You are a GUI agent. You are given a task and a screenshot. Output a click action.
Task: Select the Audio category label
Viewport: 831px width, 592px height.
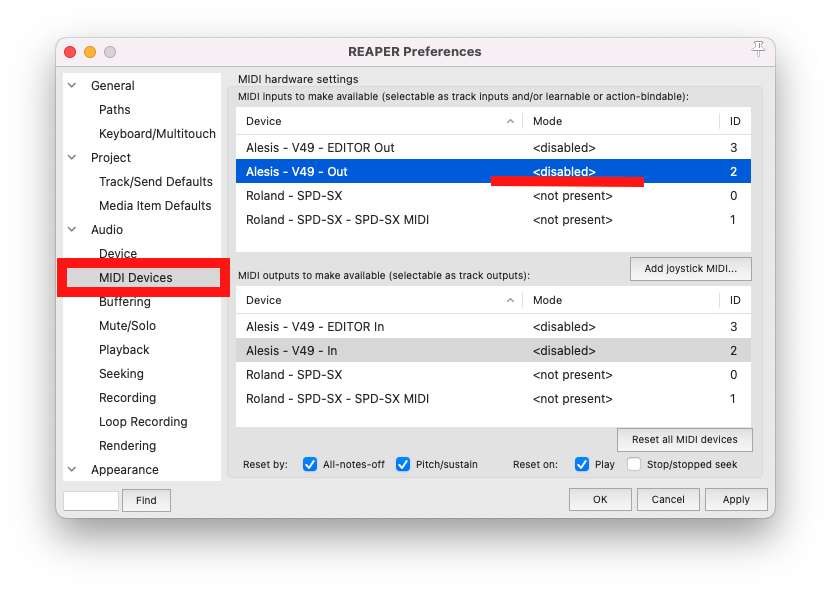tap(107, 229)
